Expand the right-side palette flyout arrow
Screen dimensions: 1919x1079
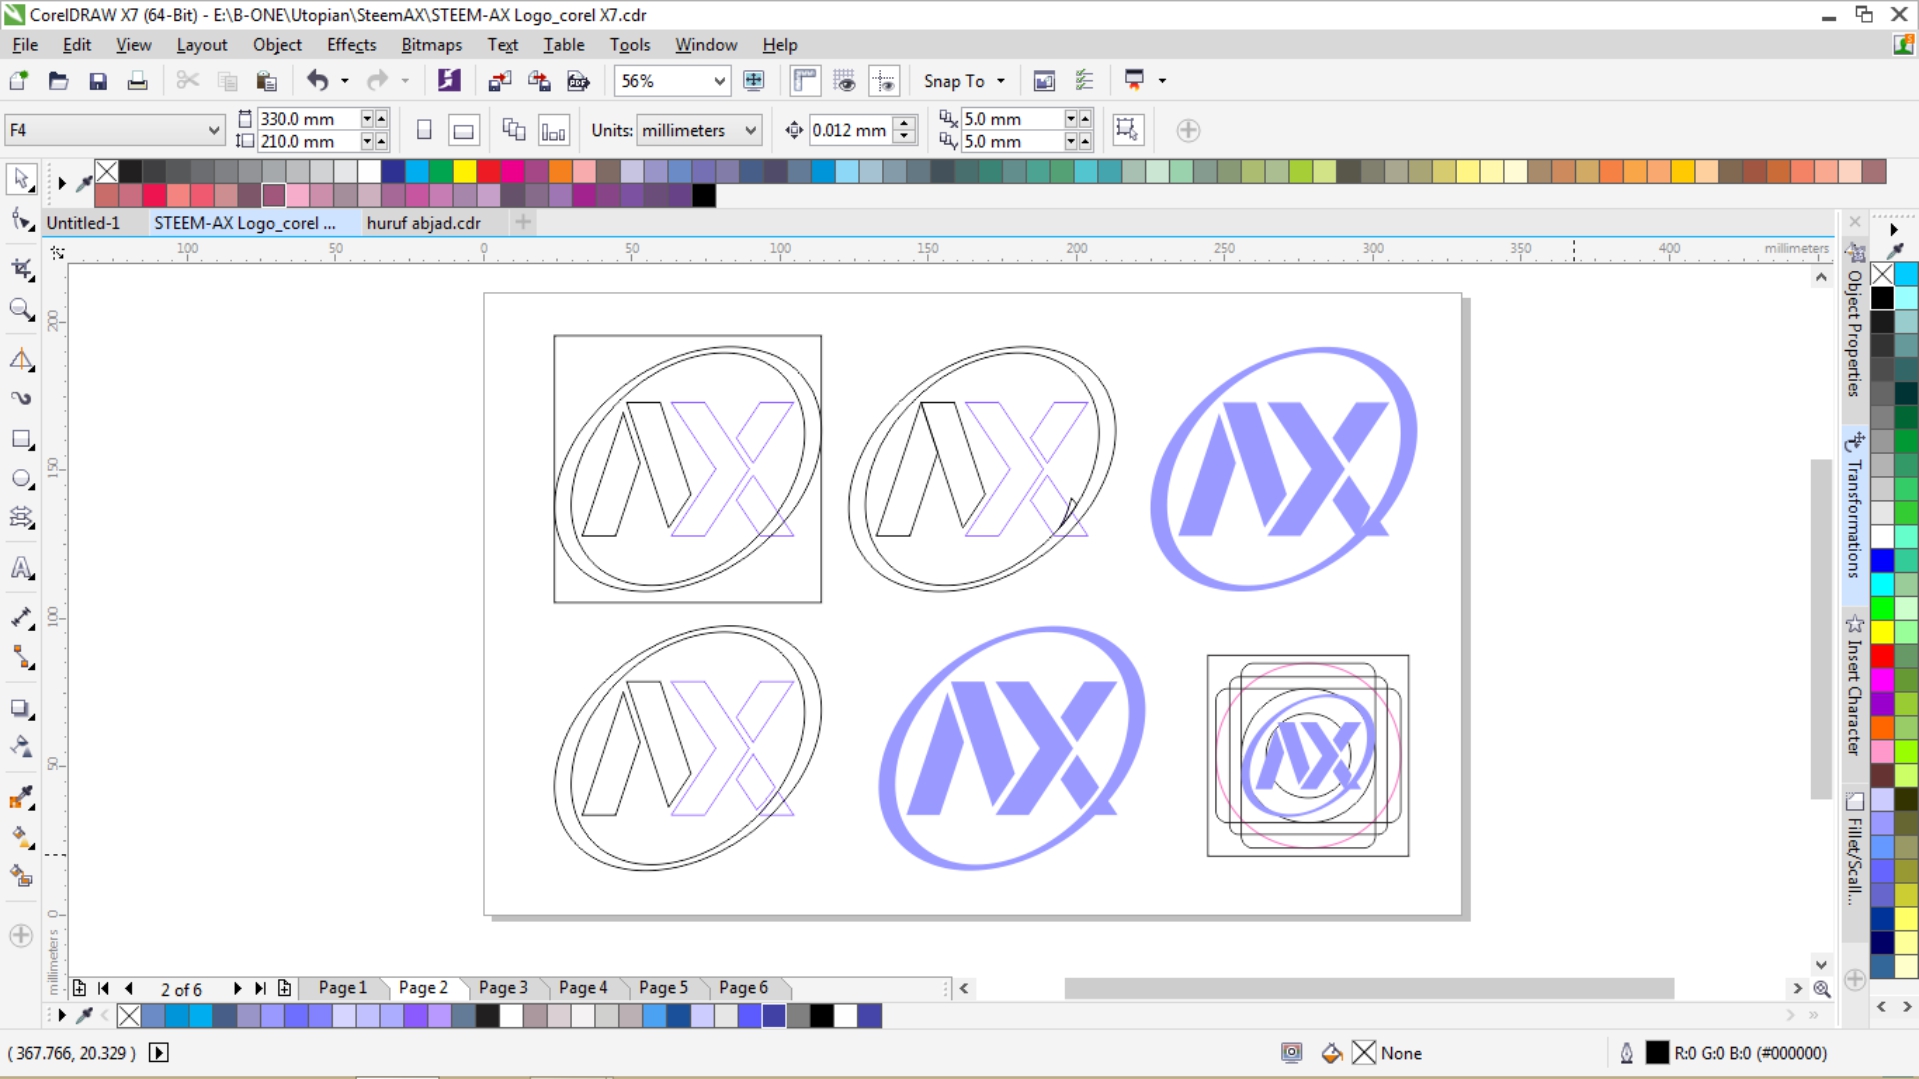[x=1893, y=230]
